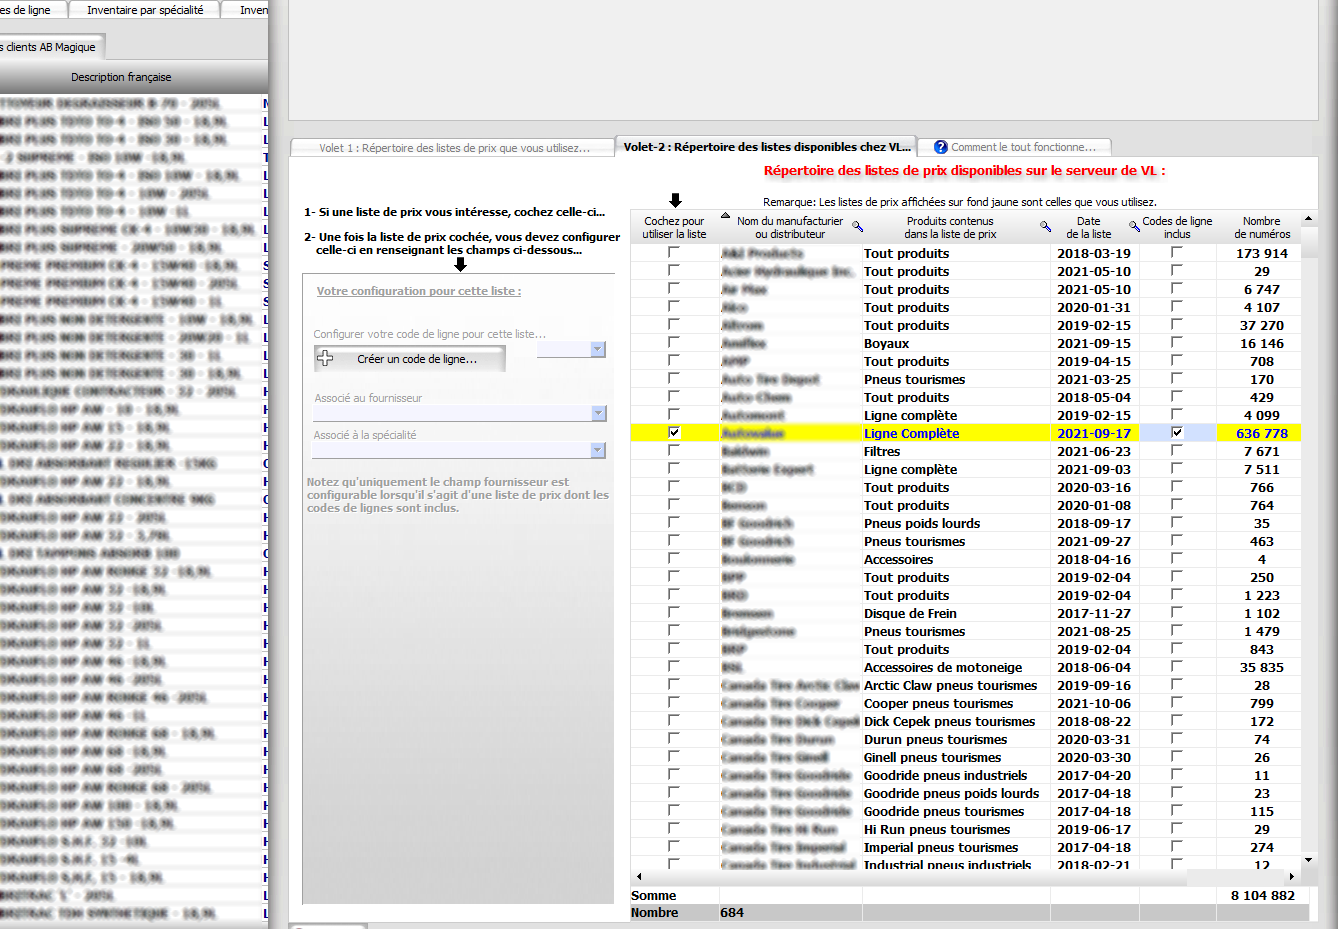The width and height of the screenshot is (1338, 929).
Task: Click plus icon on 'Créer un code de ligne' button
Action: coord(326,358)
